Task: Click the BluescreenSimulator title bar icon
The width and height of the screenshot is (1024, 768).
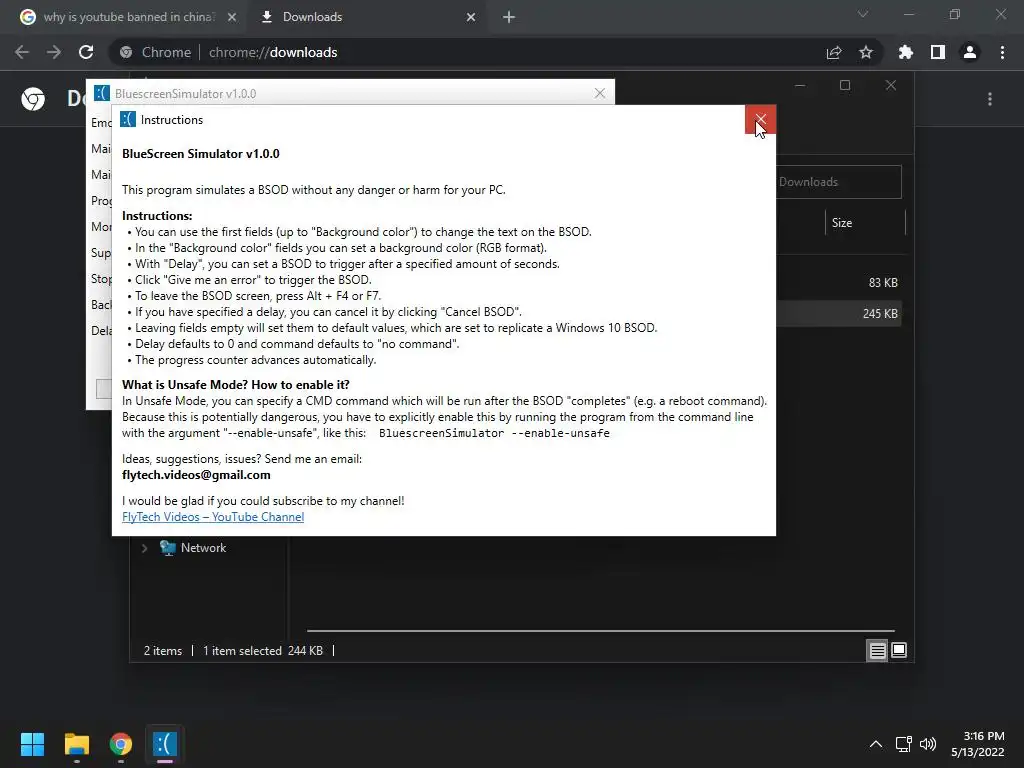Action: tap(102, 93)
